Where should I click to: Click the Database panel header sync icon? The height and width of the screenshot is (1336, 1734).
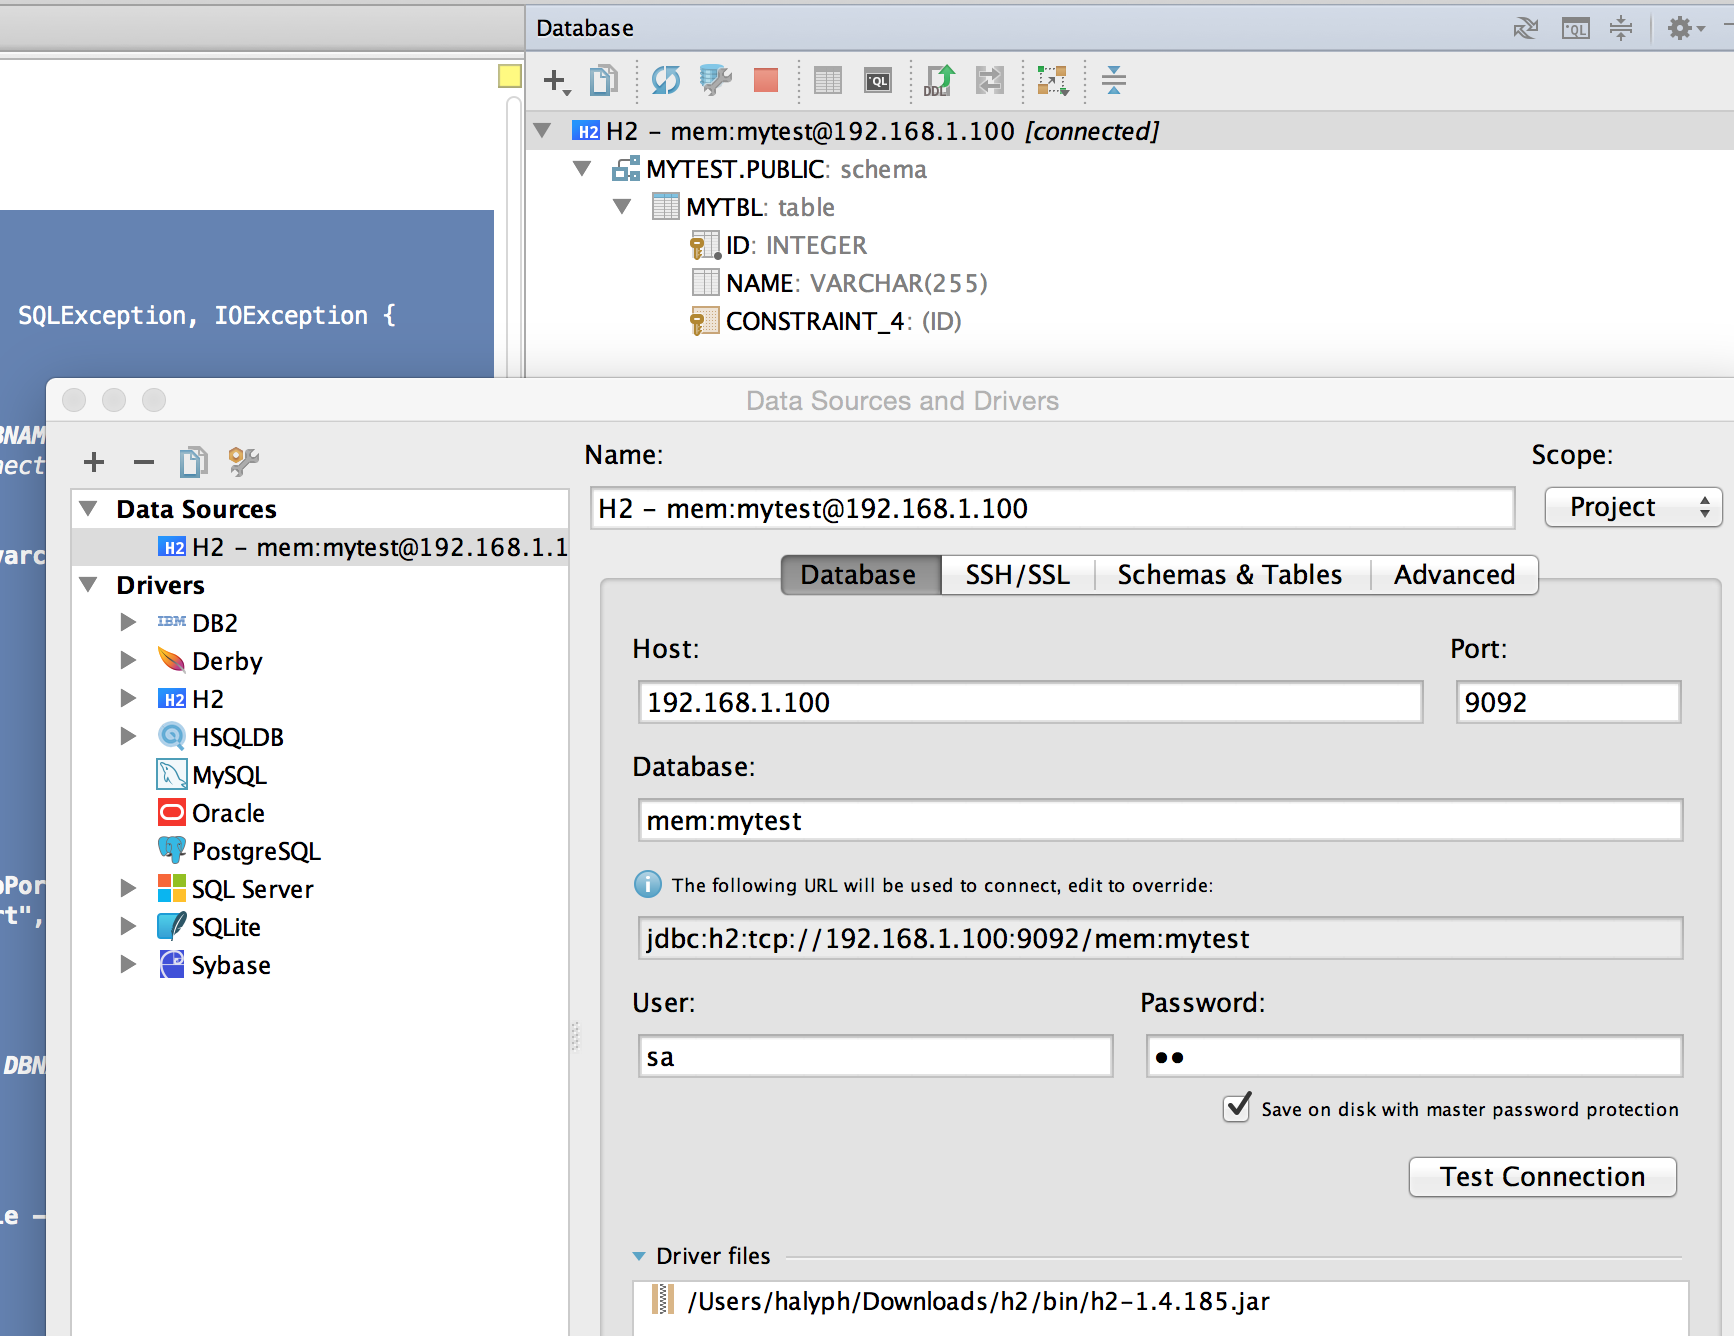(x=1526, y=28)
